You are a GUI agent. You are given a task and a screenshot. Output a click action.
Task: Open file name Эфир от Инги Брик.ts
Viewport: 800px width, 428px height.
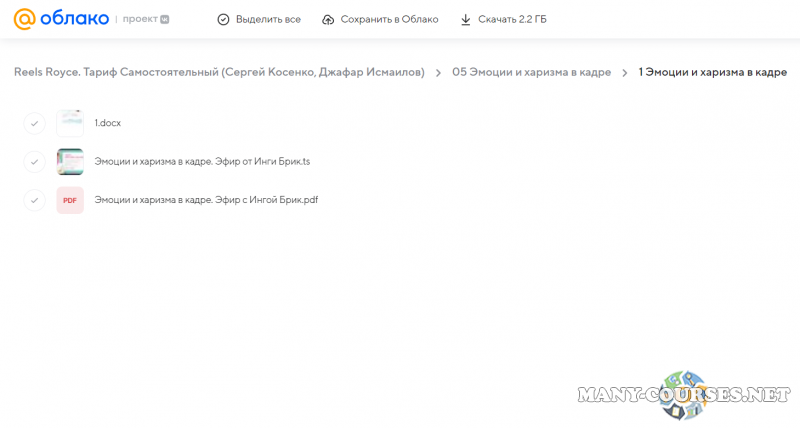pos(202,161)
